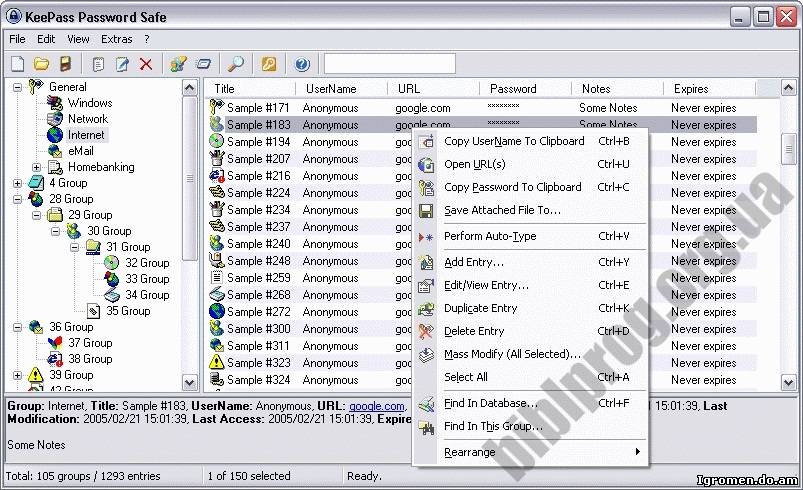Collapse the 28 Group tree node
The height and width of the screenshot is (490, 803).
coord(17,199)
